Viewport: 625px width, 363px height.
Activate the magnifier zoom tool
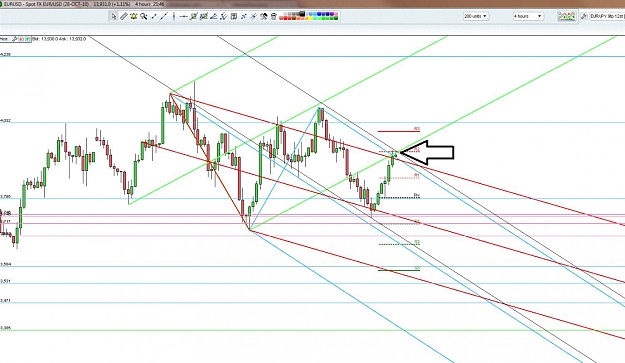pos(143,16)
